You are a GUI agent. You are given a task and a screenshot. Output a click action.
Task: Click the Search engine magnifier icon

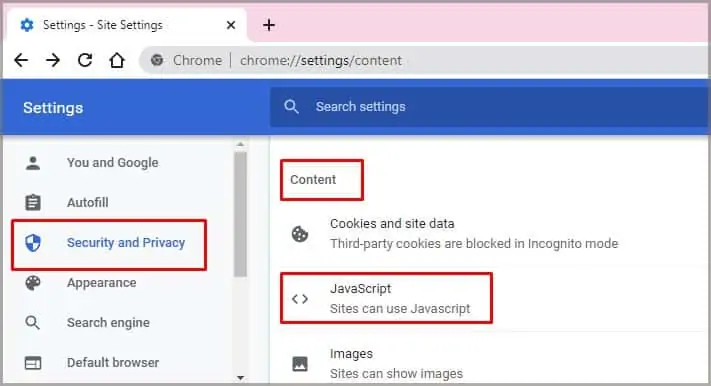click(x=33, y=323)
